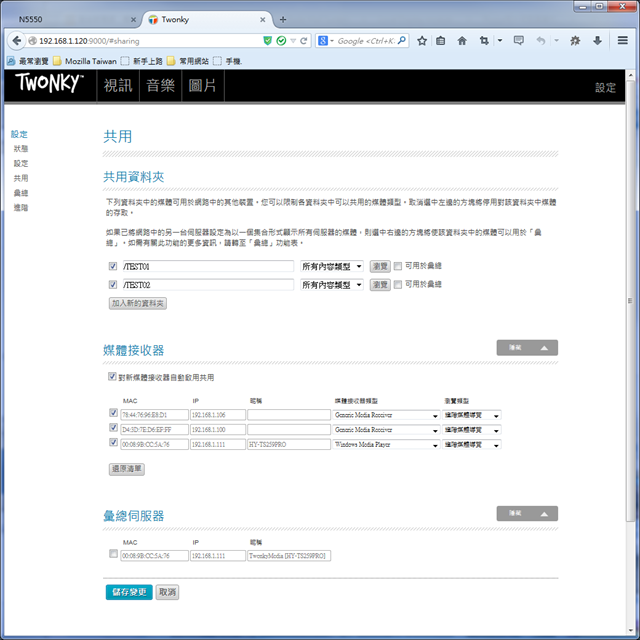This screenshot has width=640, height=640.
Task: Enable aggregation checkbox for /TEST02
Action: pos(398,284)
